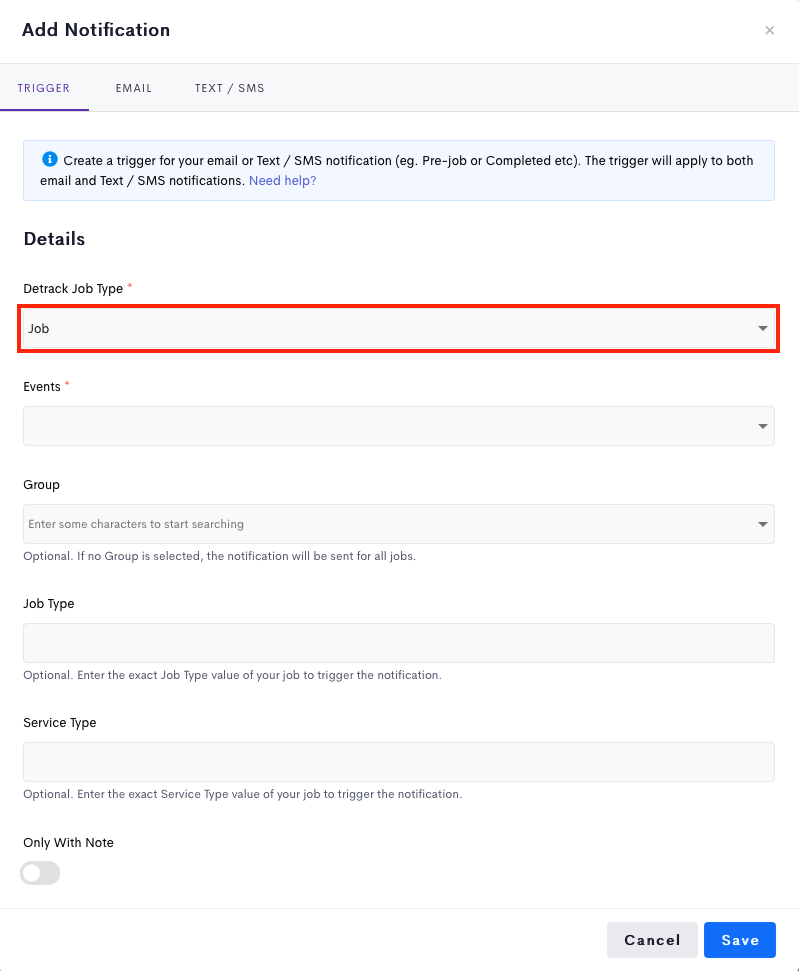Save the notification trigger

tap(740, 940)
